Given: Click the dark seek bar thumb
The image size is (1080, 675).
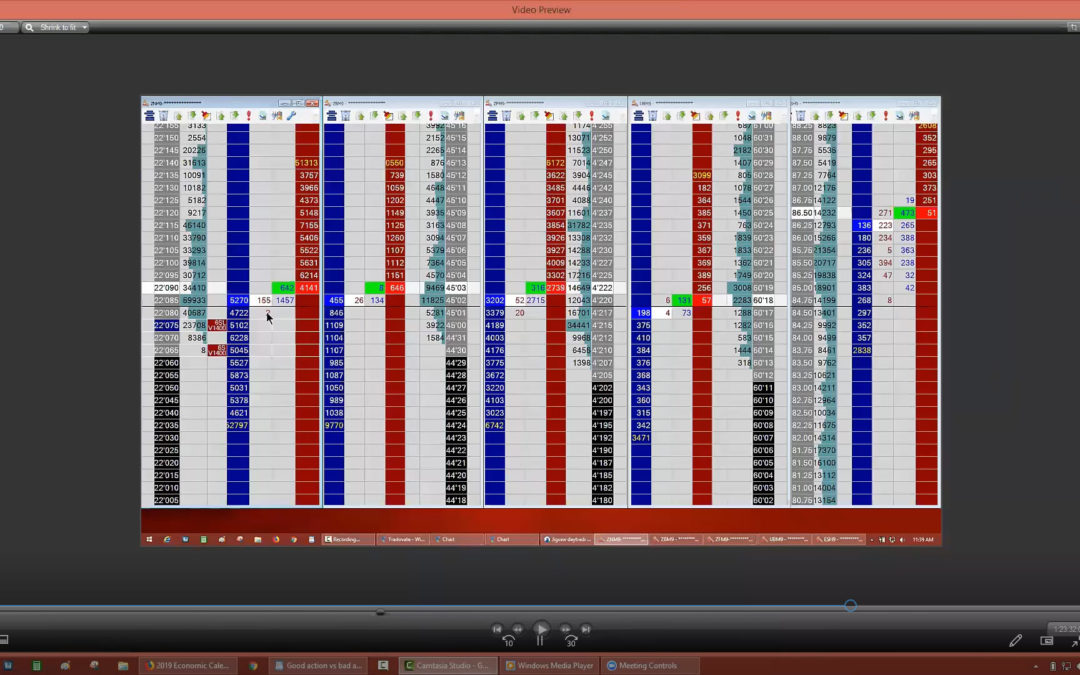Looking at the screenshot, I should pos(380,612).
